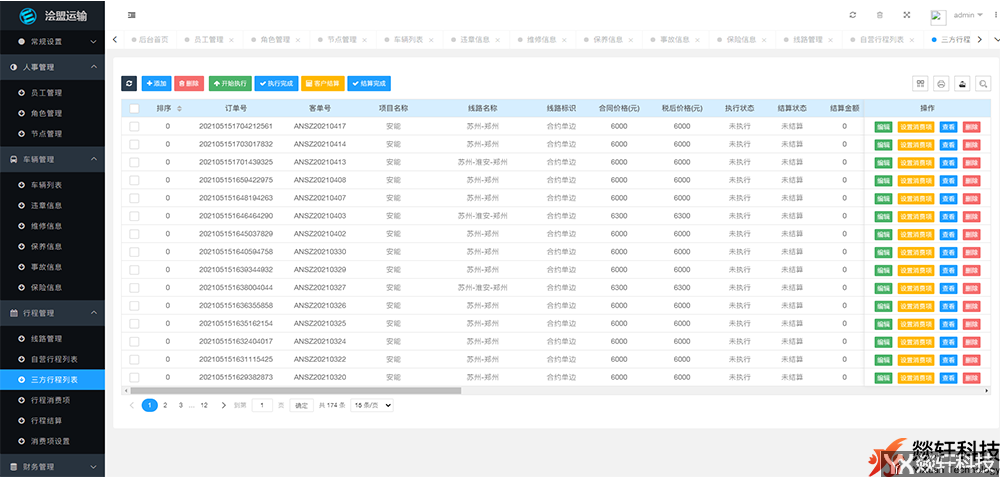Click the blue 添加 button
The width and height of the screenshot is (1000, 477).
coord(156,84)
